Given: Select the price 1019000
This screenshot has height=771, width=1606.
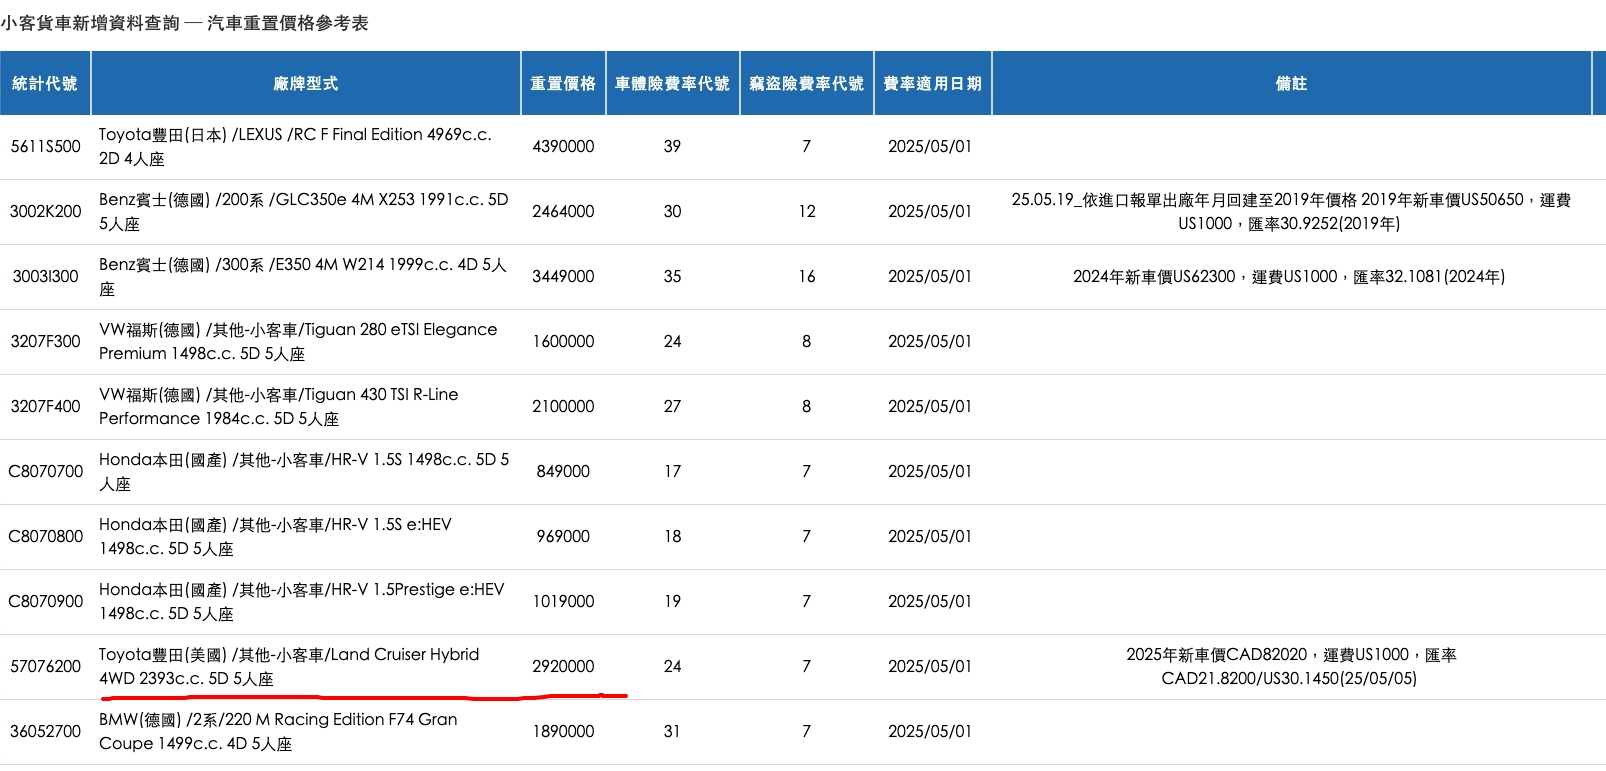Looking at the screenshot, I should pyautogui.click(x=563, y=601).
